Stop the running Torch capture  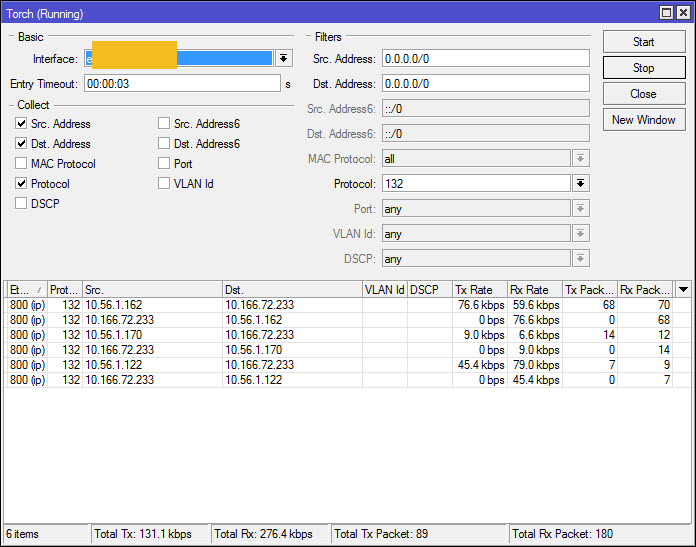click(644, 67)
